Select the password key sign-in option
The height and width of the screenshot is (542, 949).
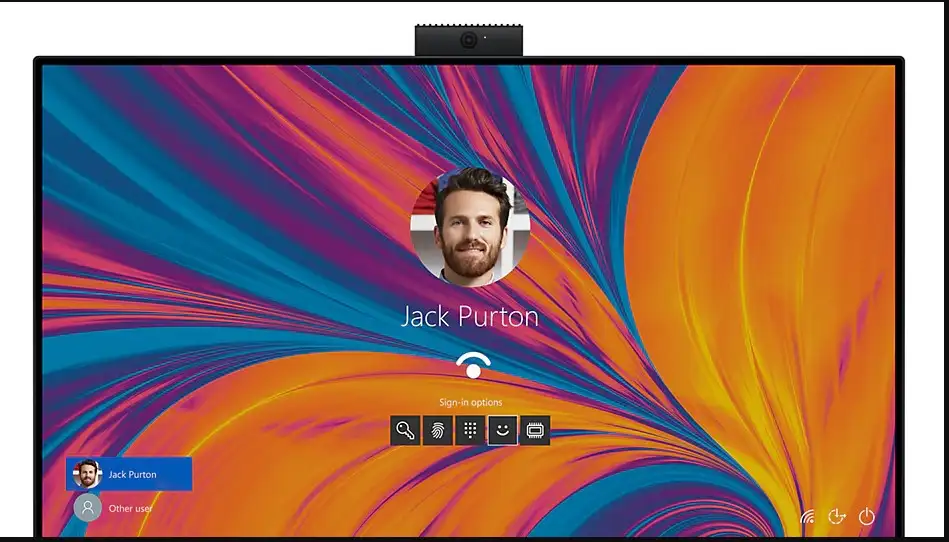coord(405,430)
